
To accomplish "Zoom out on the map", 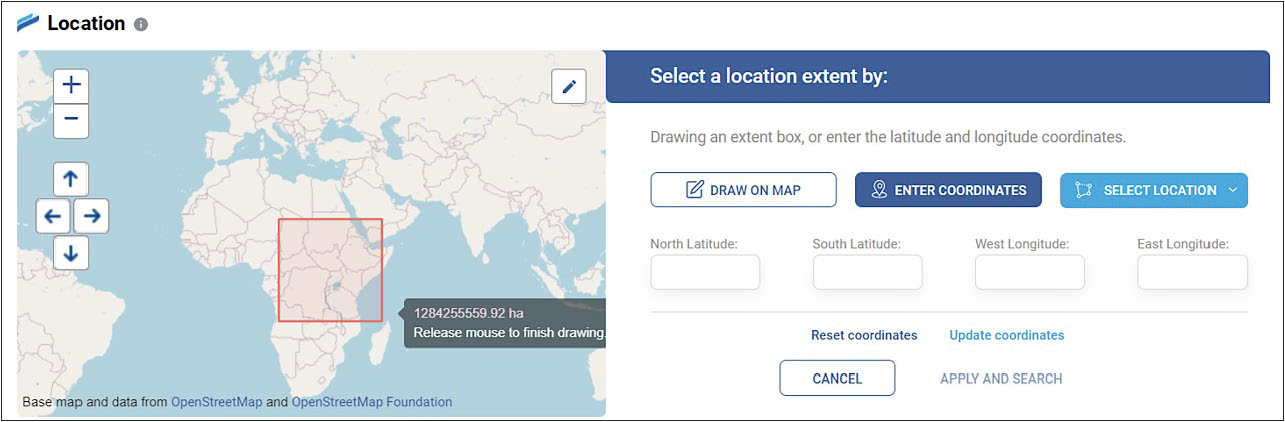I will (70, 121).
